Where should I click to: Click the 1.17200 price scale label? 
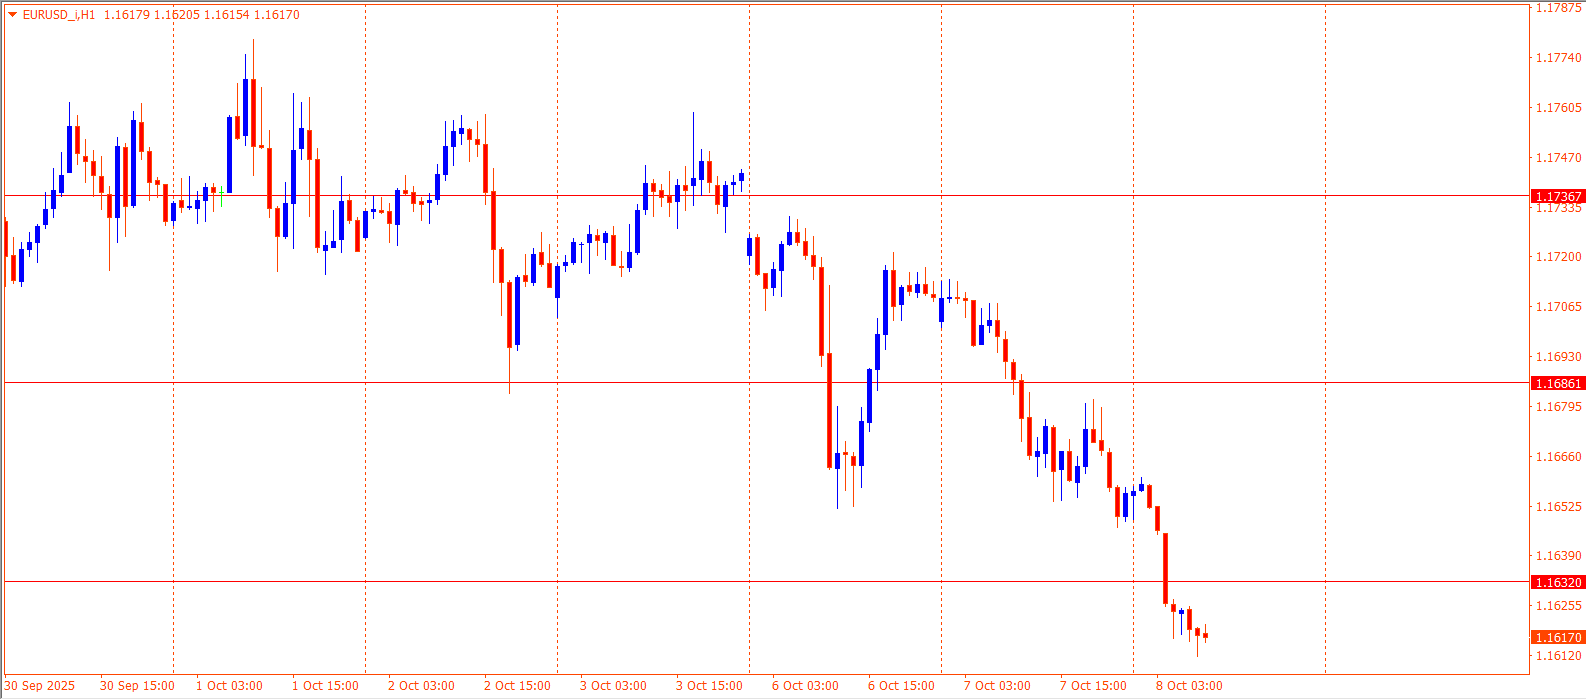[x=1558, y=257]
